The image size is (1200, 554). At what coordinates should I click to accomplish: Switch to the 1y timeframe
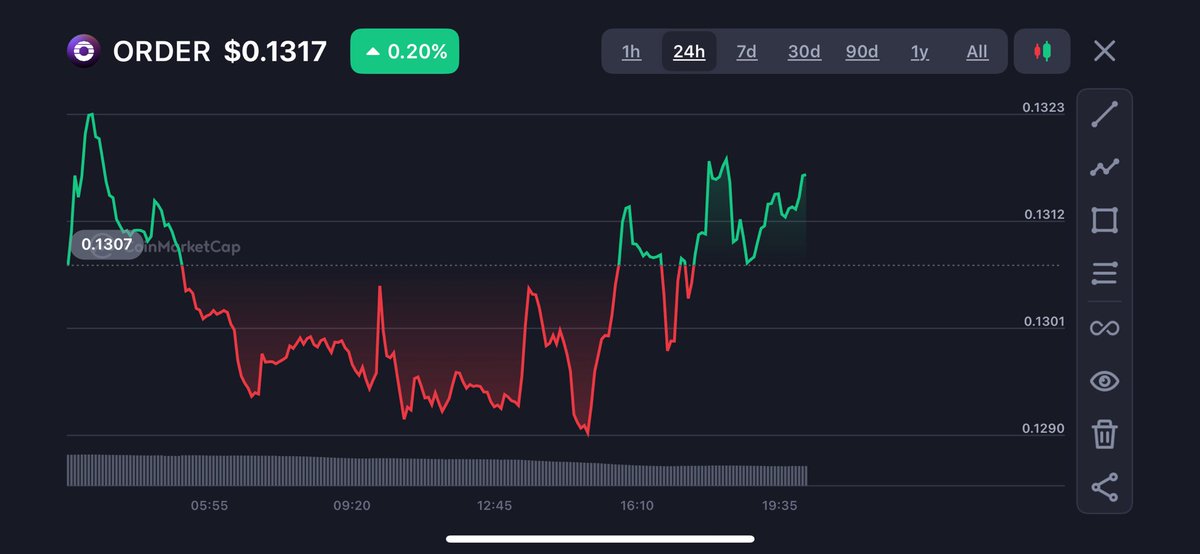pos(919,51)
